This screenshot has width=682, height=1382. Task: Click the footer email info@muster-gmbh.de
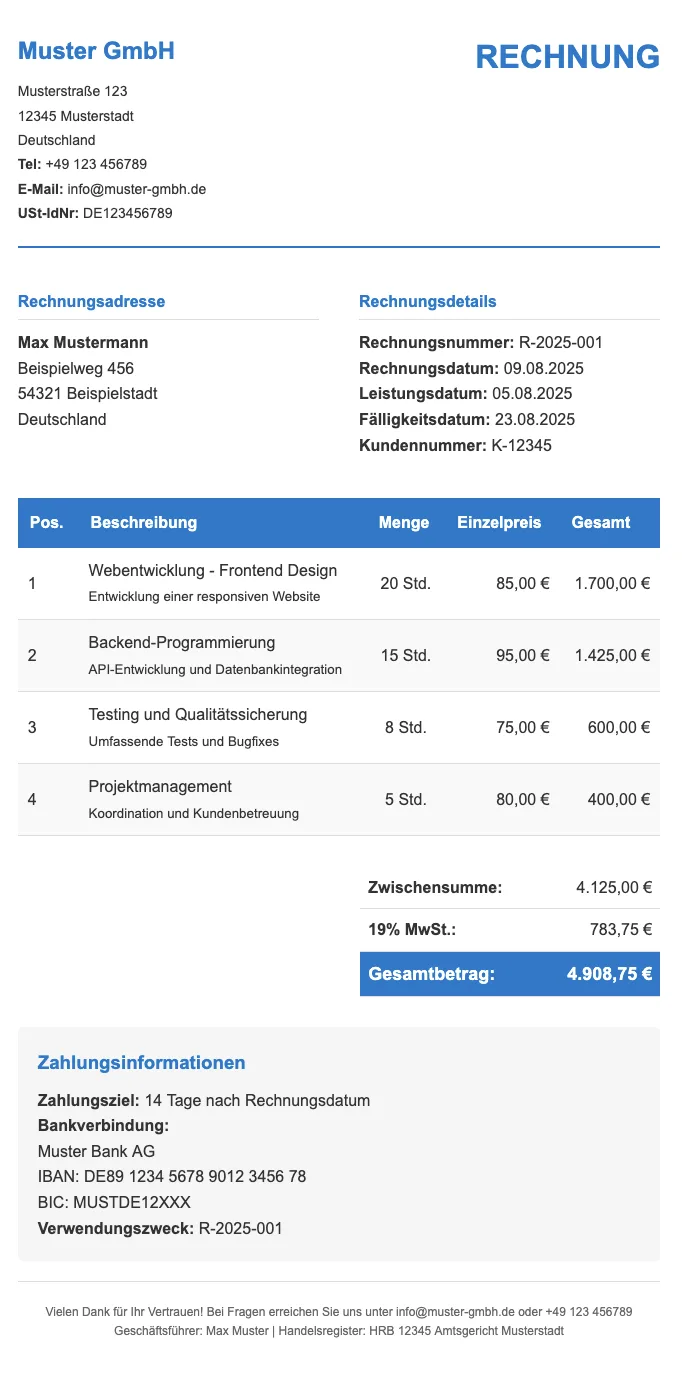(455, 1311)
